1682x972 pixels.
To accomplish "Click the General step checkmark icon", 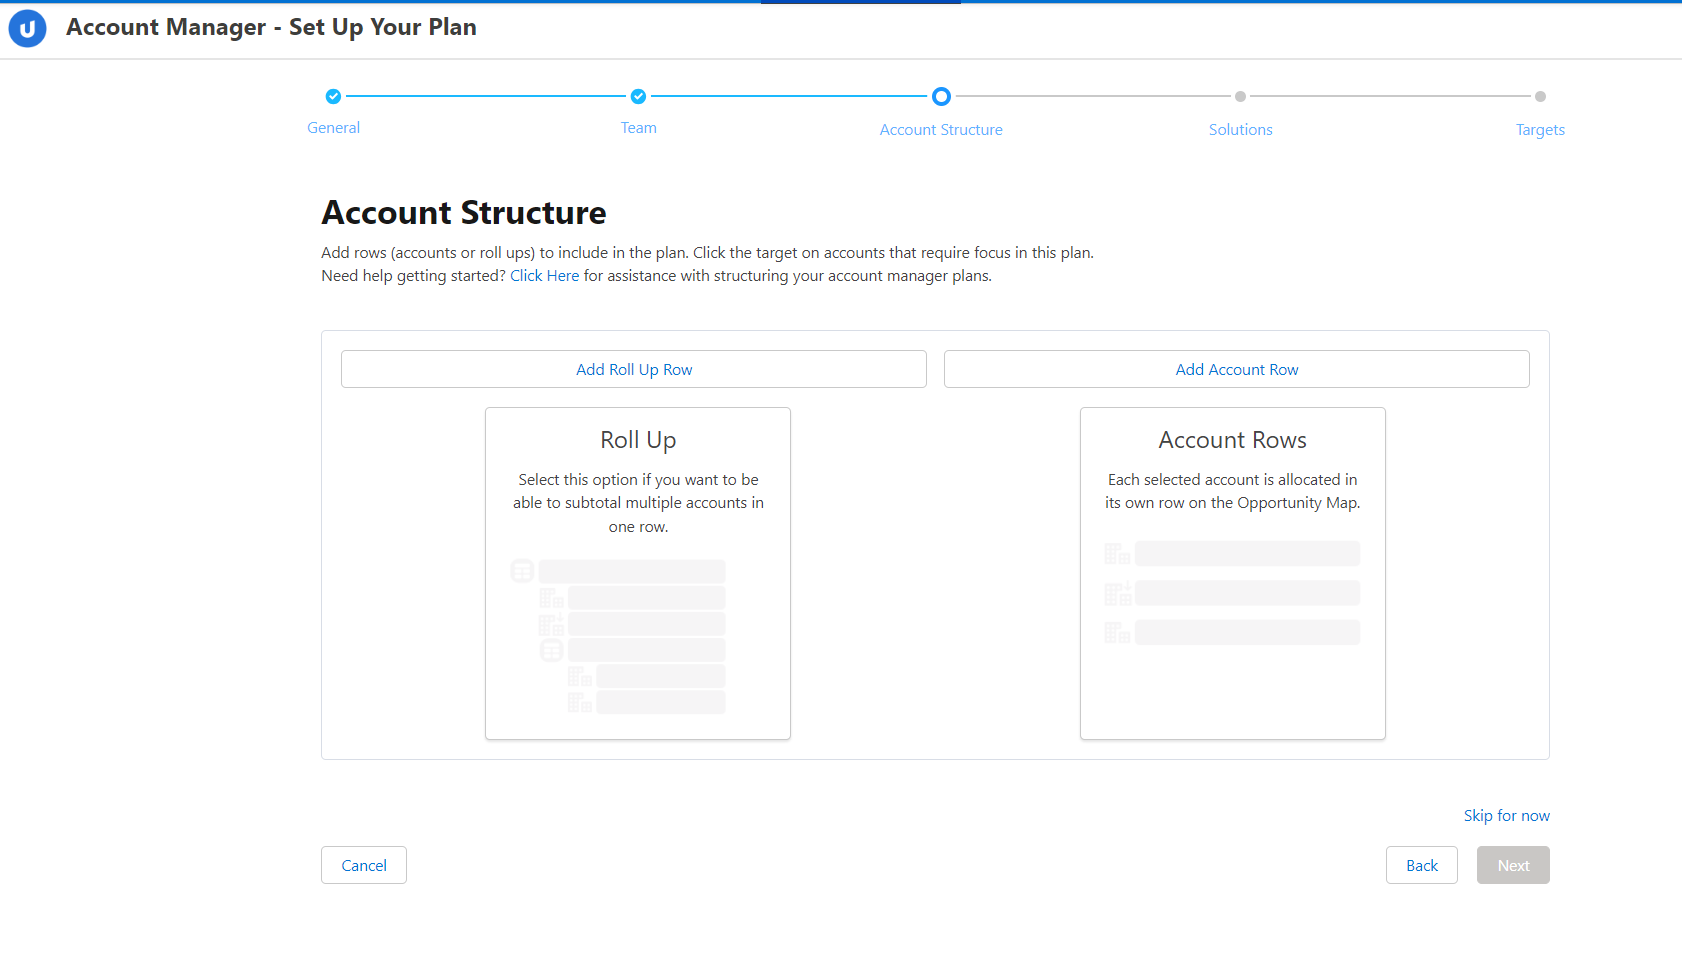I will [333, 97].
